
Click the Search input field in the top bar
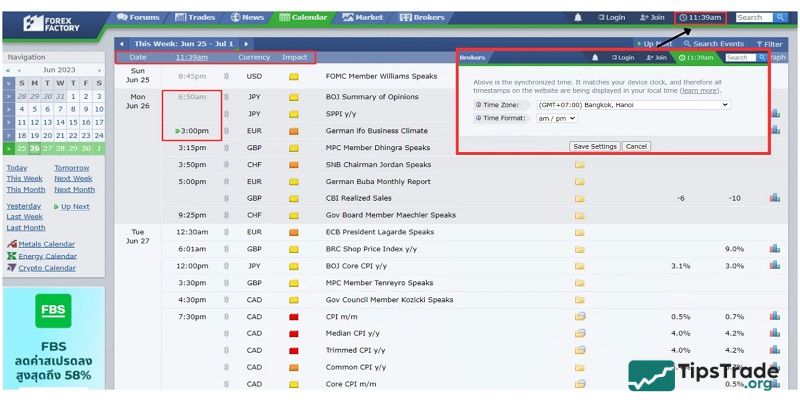click(754, 18)
